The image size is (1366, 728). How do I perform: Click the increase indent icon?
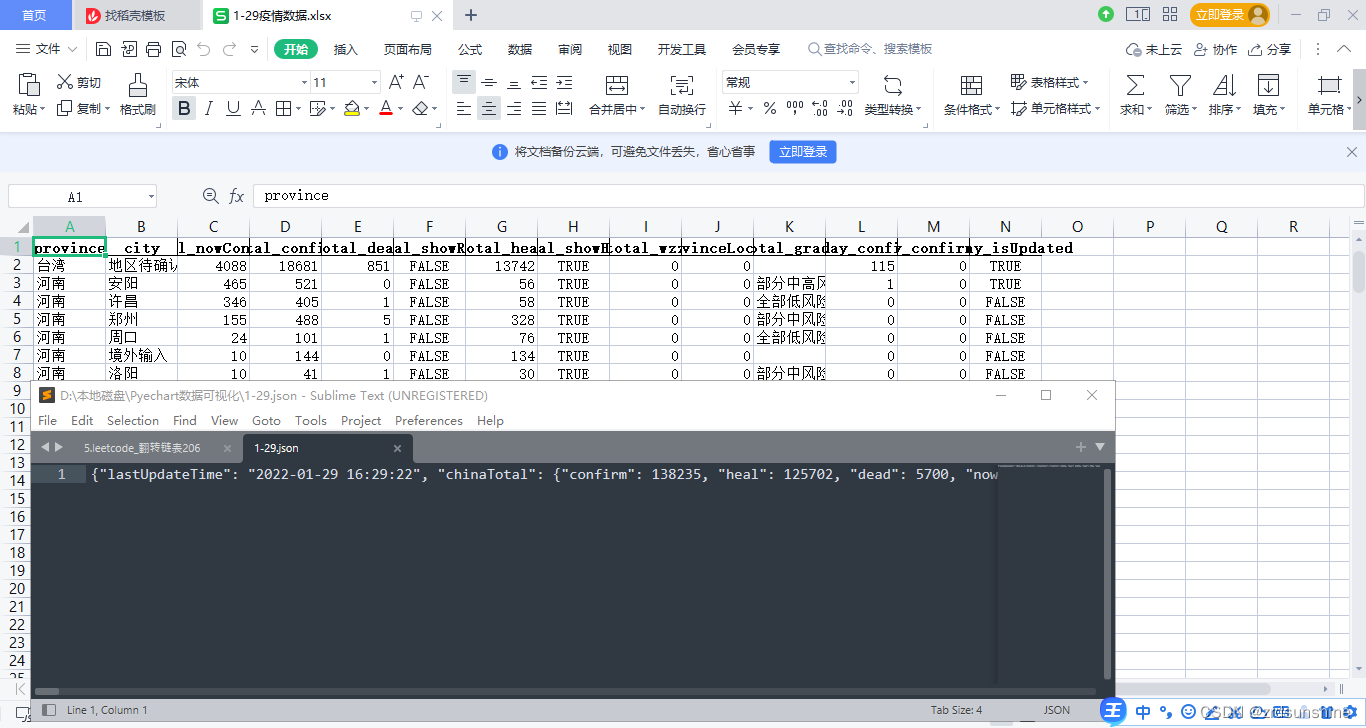tap(564, 82)
